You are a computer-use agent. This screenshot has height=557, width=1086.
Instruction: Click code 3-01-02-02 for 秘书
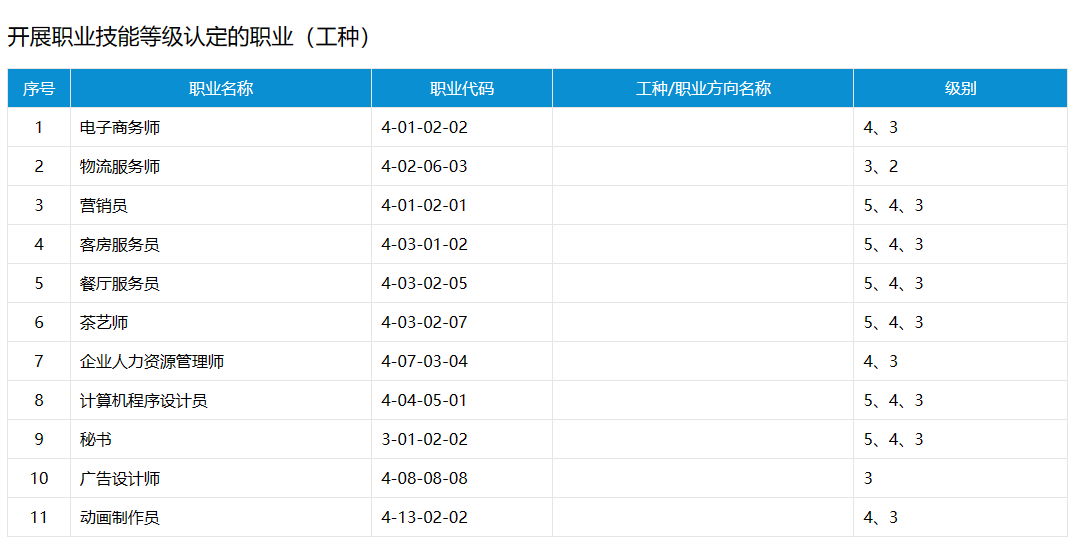(x=425, y=439)
